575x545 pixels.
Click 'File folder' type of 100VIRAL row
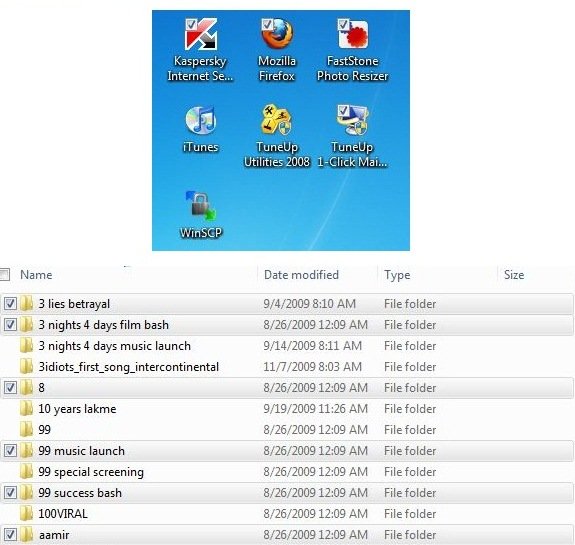[x=410, y=514]
